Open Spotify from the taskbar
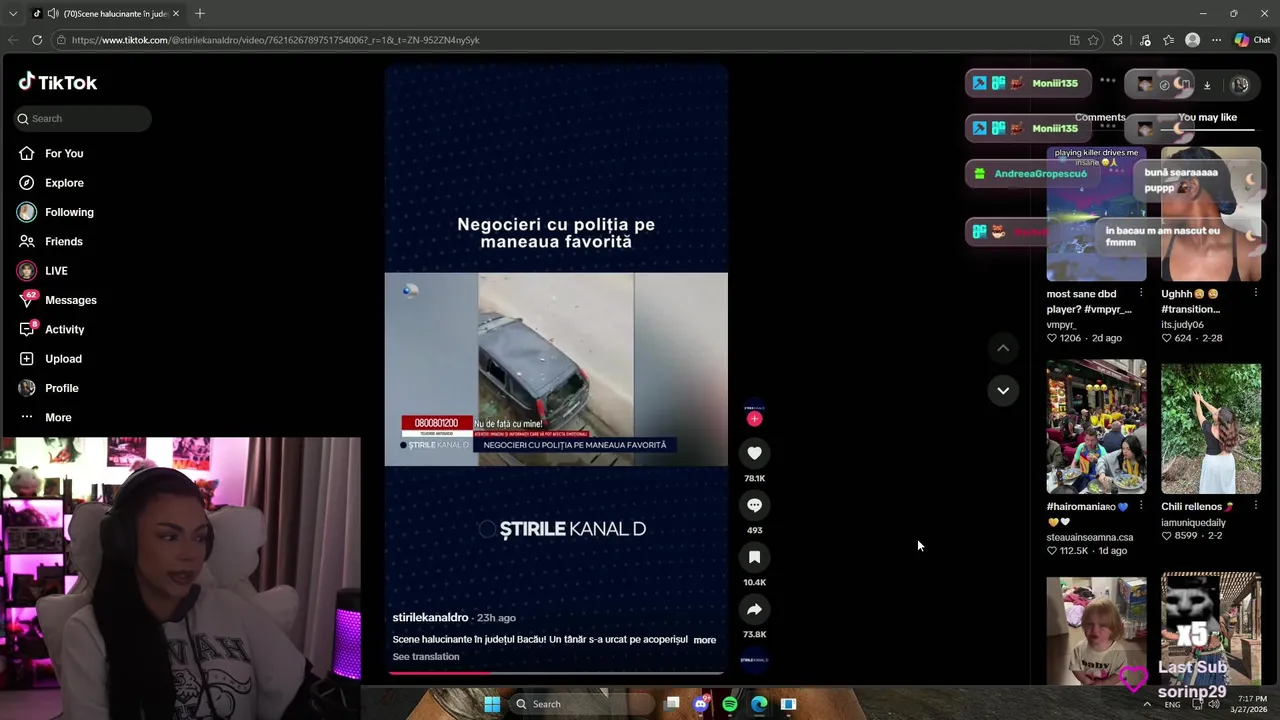This screenshot has height=720, width=1280. [x=730, y=704]
